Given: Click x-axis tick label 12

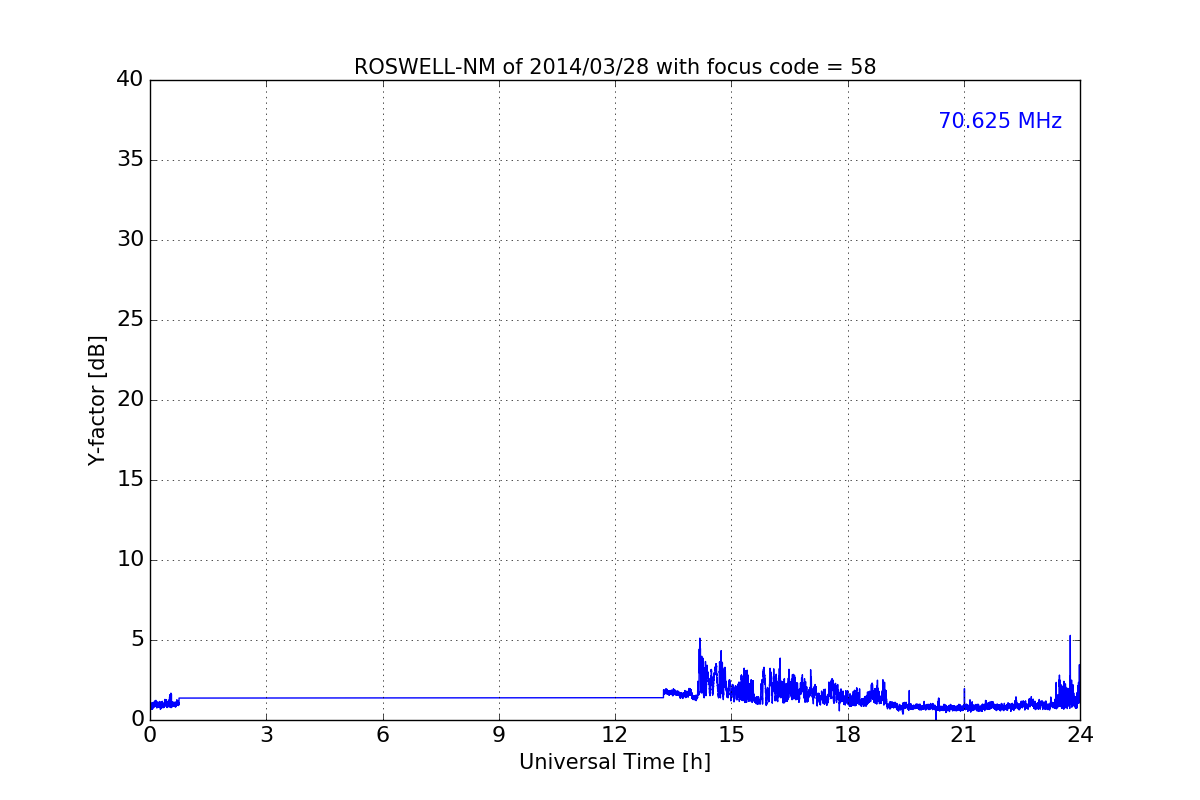Looking at the screenshot, I should [x=615, y=735].
